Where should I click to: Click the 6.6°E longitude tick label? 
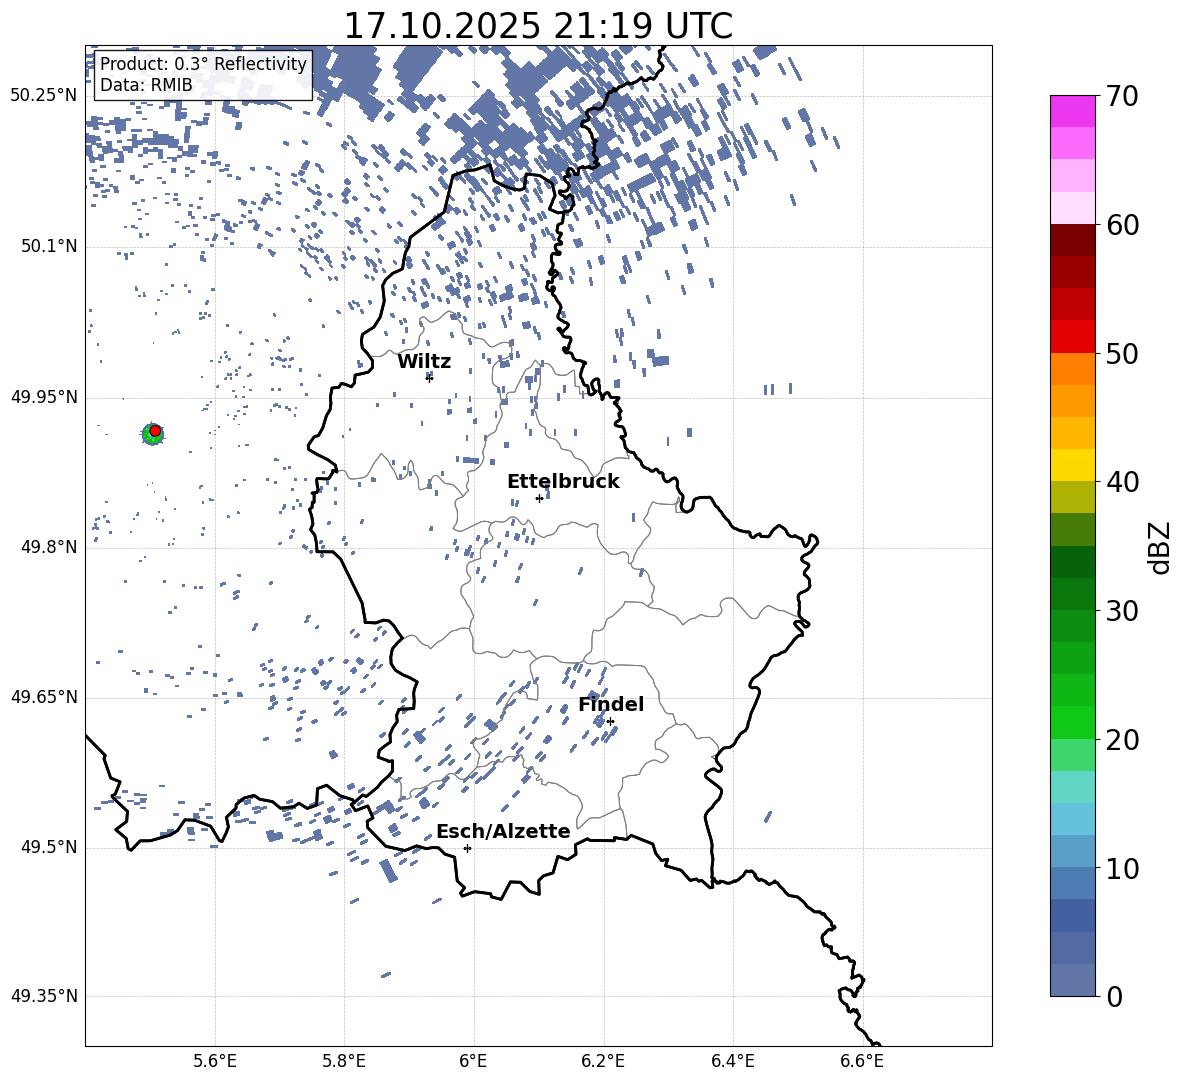tap(862, 1062)
